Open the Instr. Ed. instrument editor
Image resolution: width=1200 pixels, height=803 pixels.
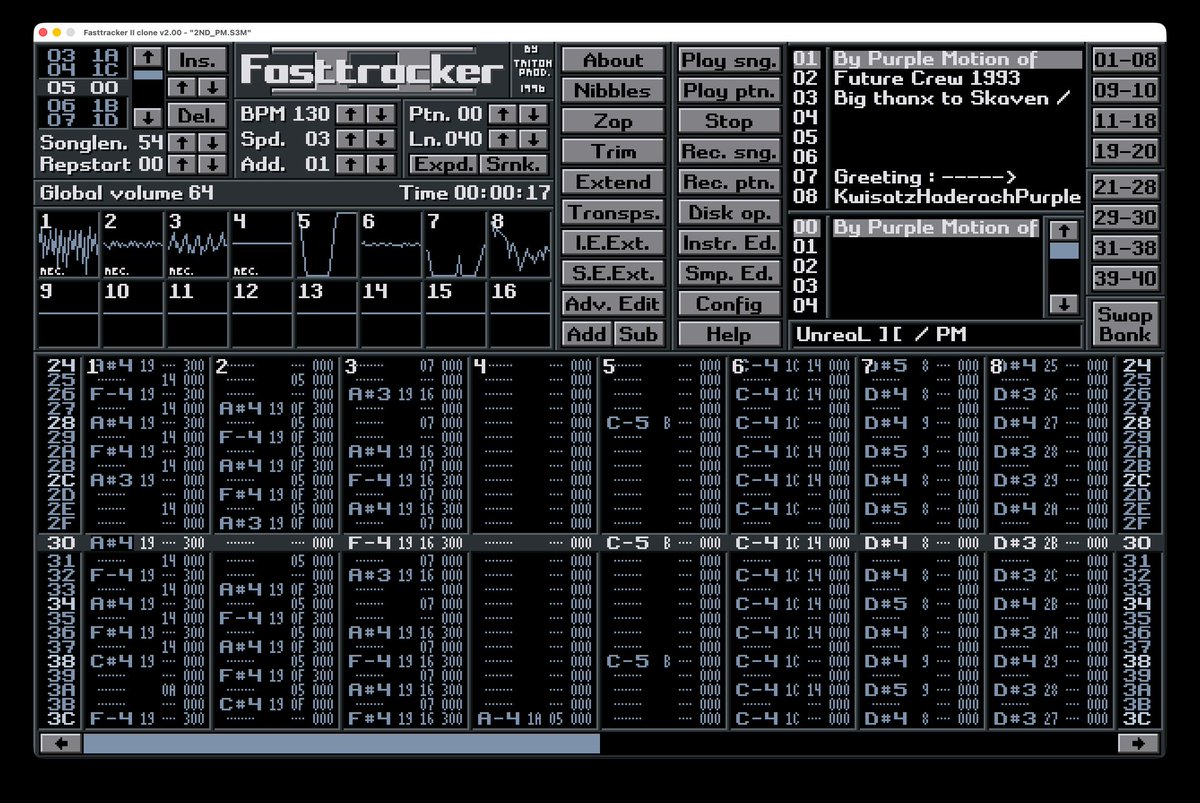(729, 243)
